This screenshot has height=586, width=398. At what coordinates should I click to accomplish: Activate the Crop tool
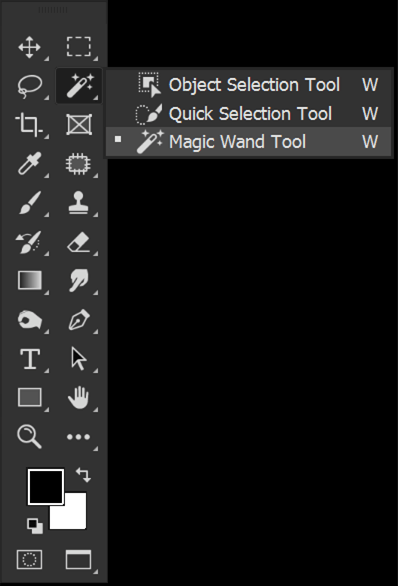[29, 125]
